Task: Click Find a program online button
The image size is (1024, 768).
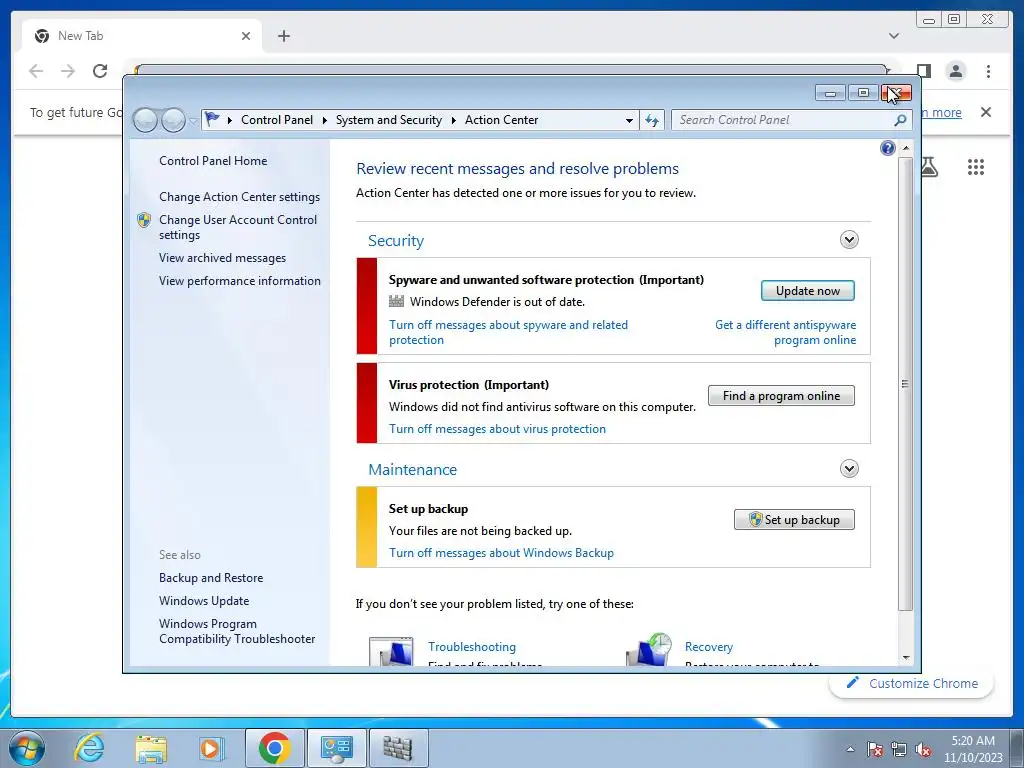Action: (781, 396)
